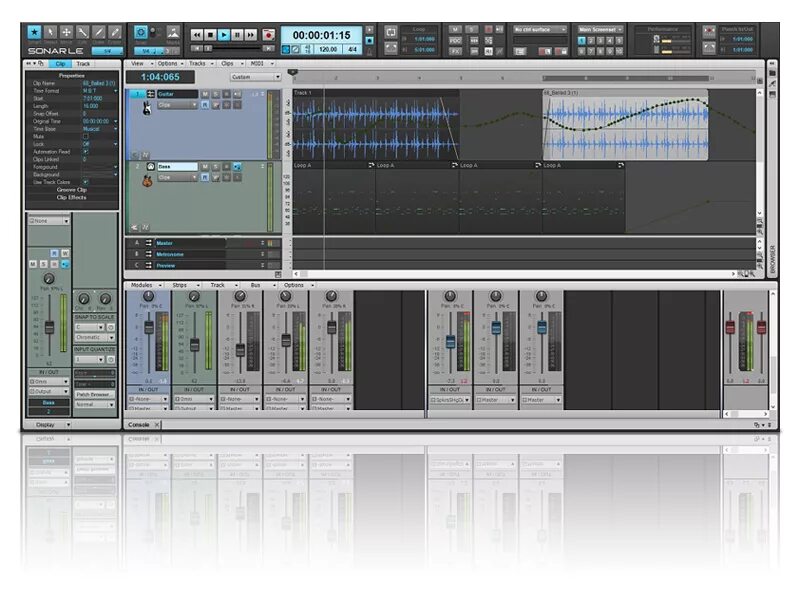
Task: Toggle the global FX bypass button
Action: [455, 51]
